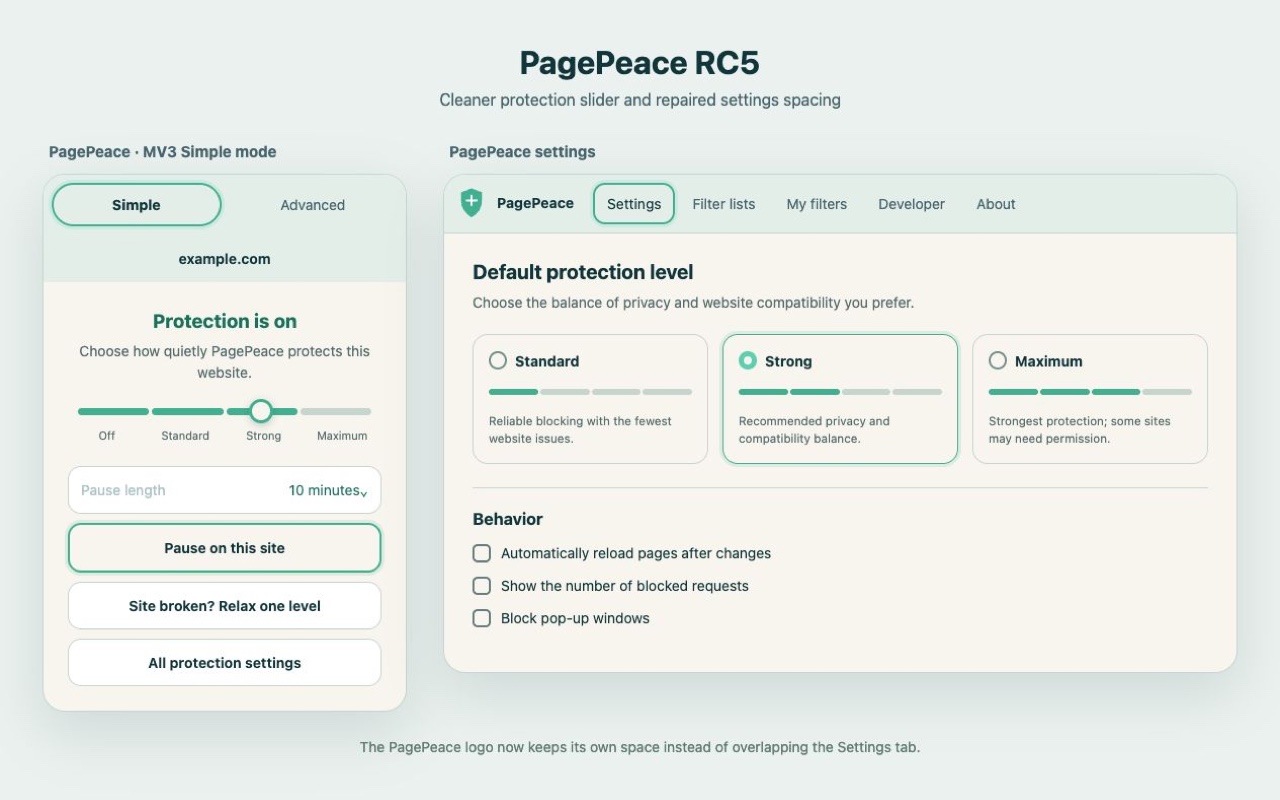The width and height of the screenshot is (1280, 800).
Task: Set protection slider to Standard segment
Action: tap(187, 411)
